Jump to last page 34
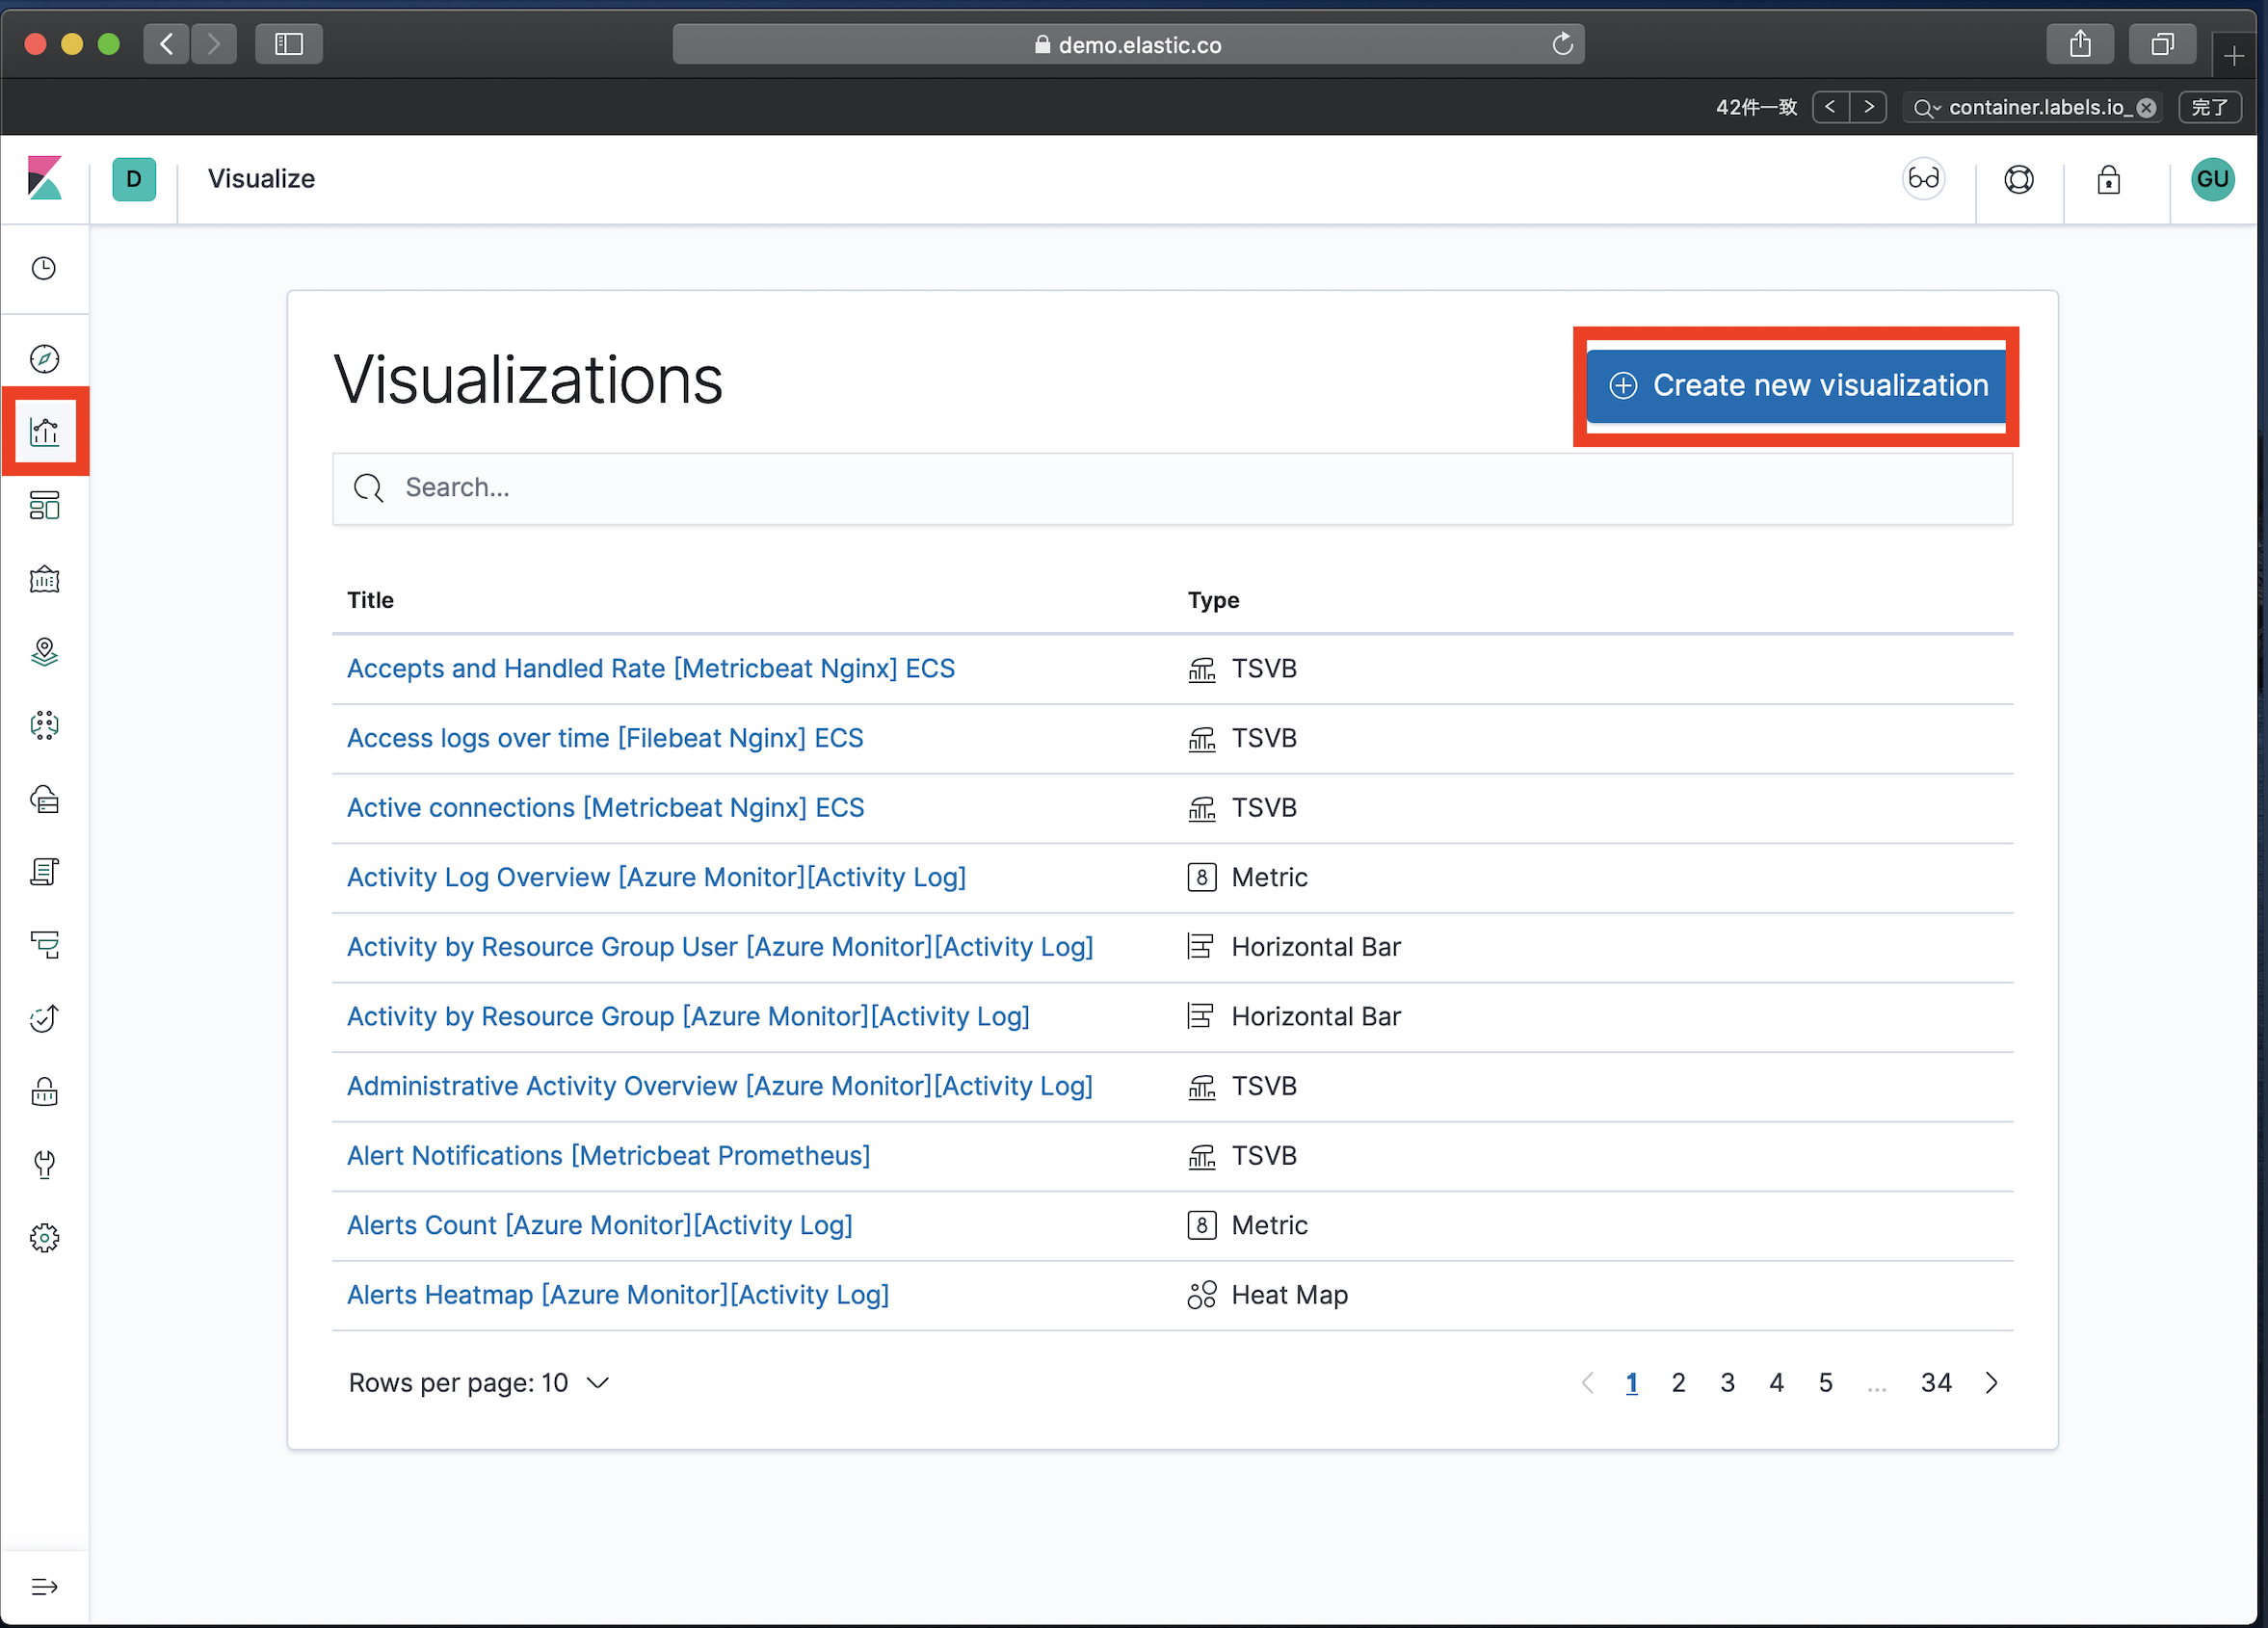Image resolution: width=2268 pixels, height=1628 pixels. click(1935, 1383)
